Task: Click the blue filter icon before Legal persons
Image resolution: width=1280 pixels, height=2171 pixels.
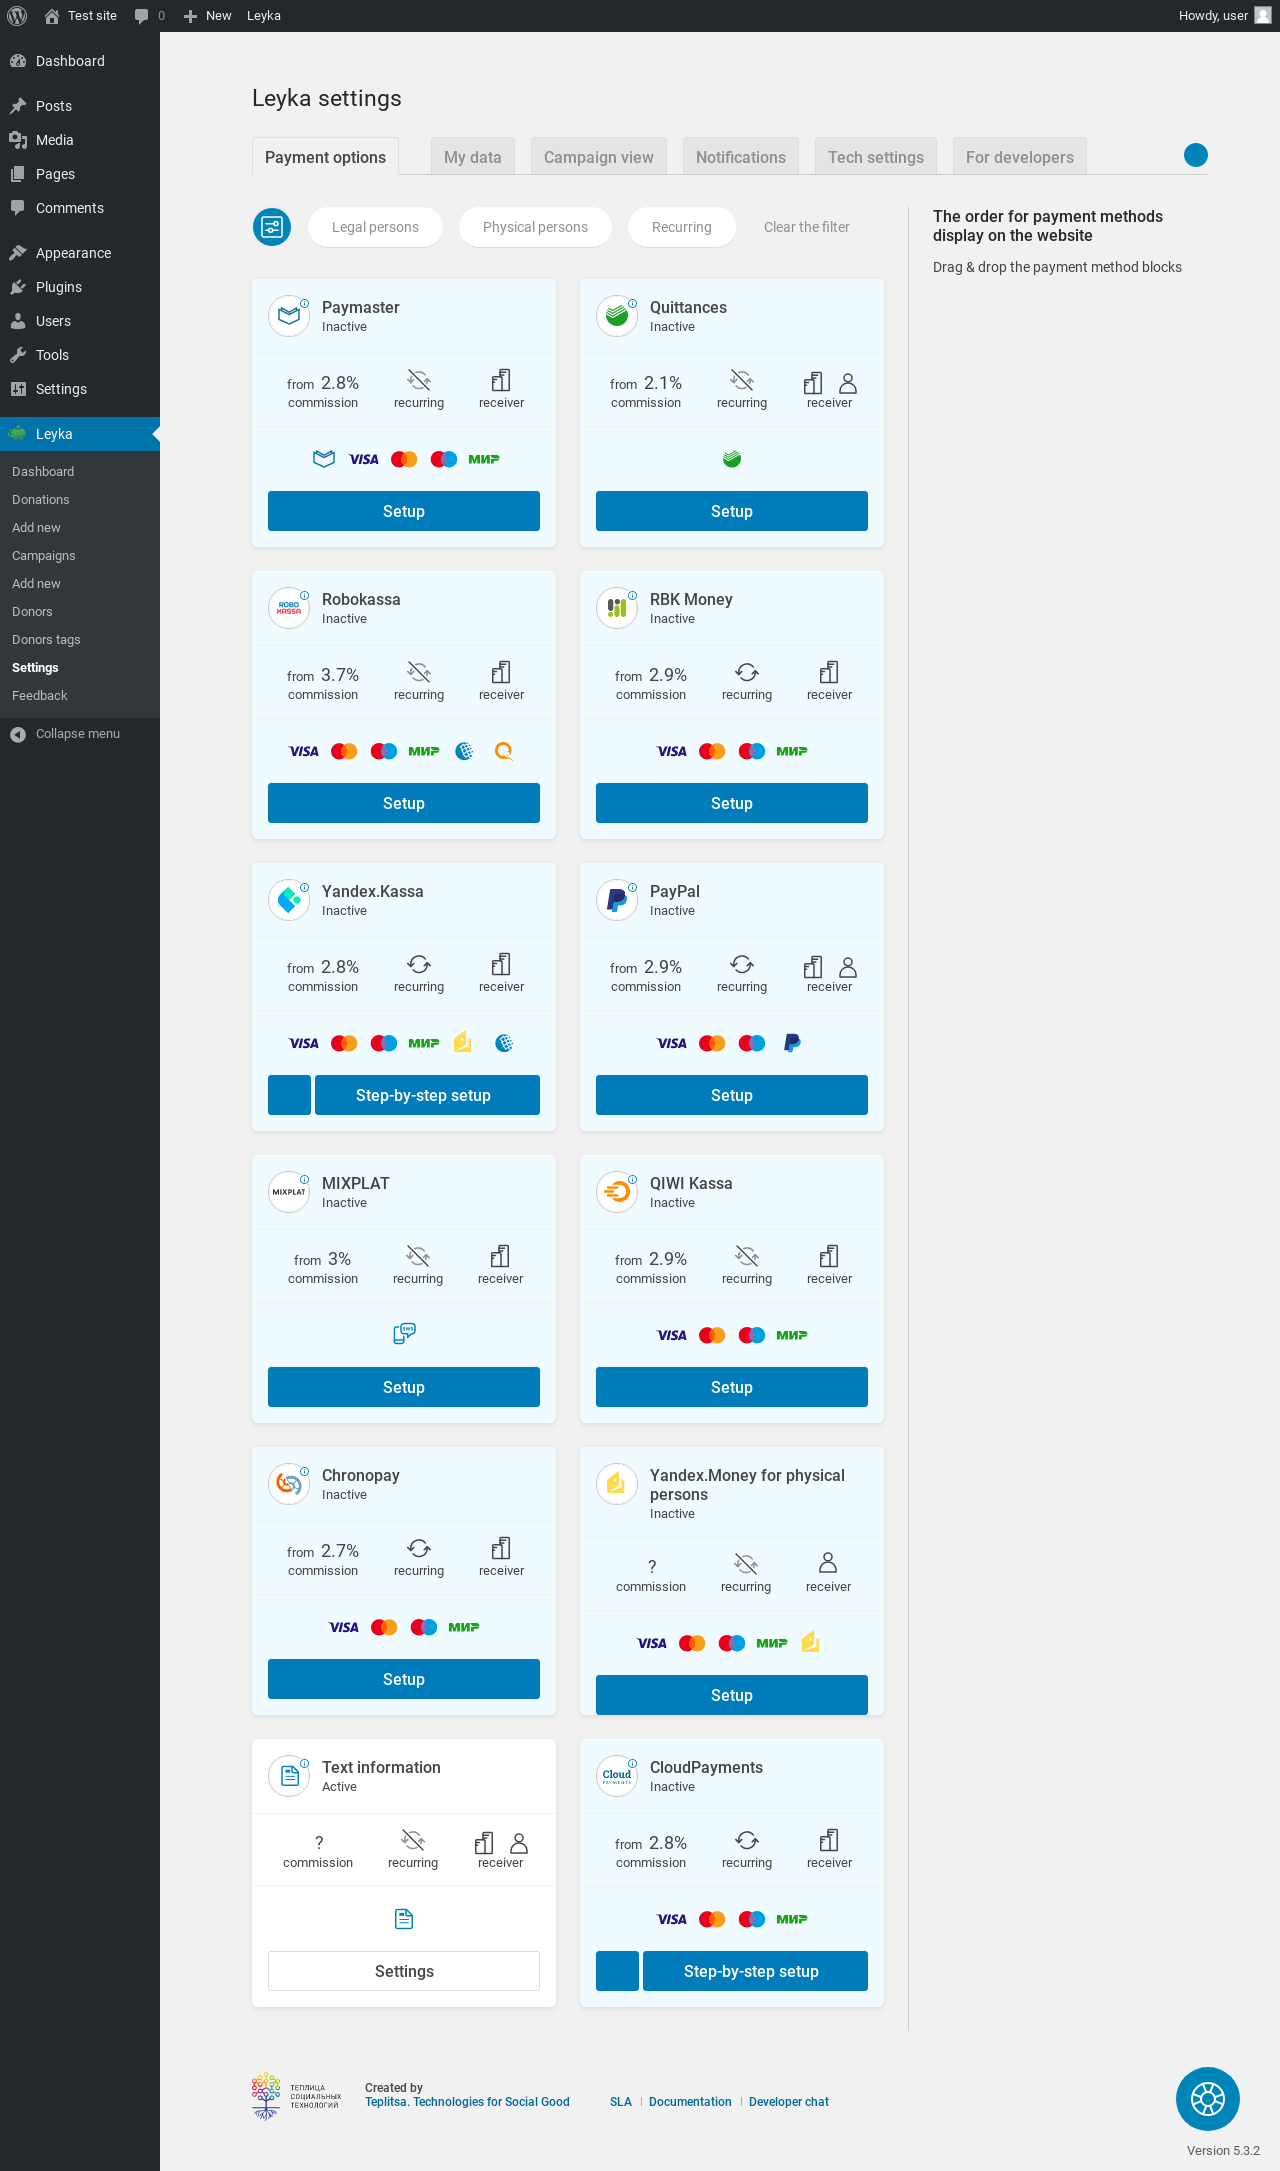Action: pos(272,227)
